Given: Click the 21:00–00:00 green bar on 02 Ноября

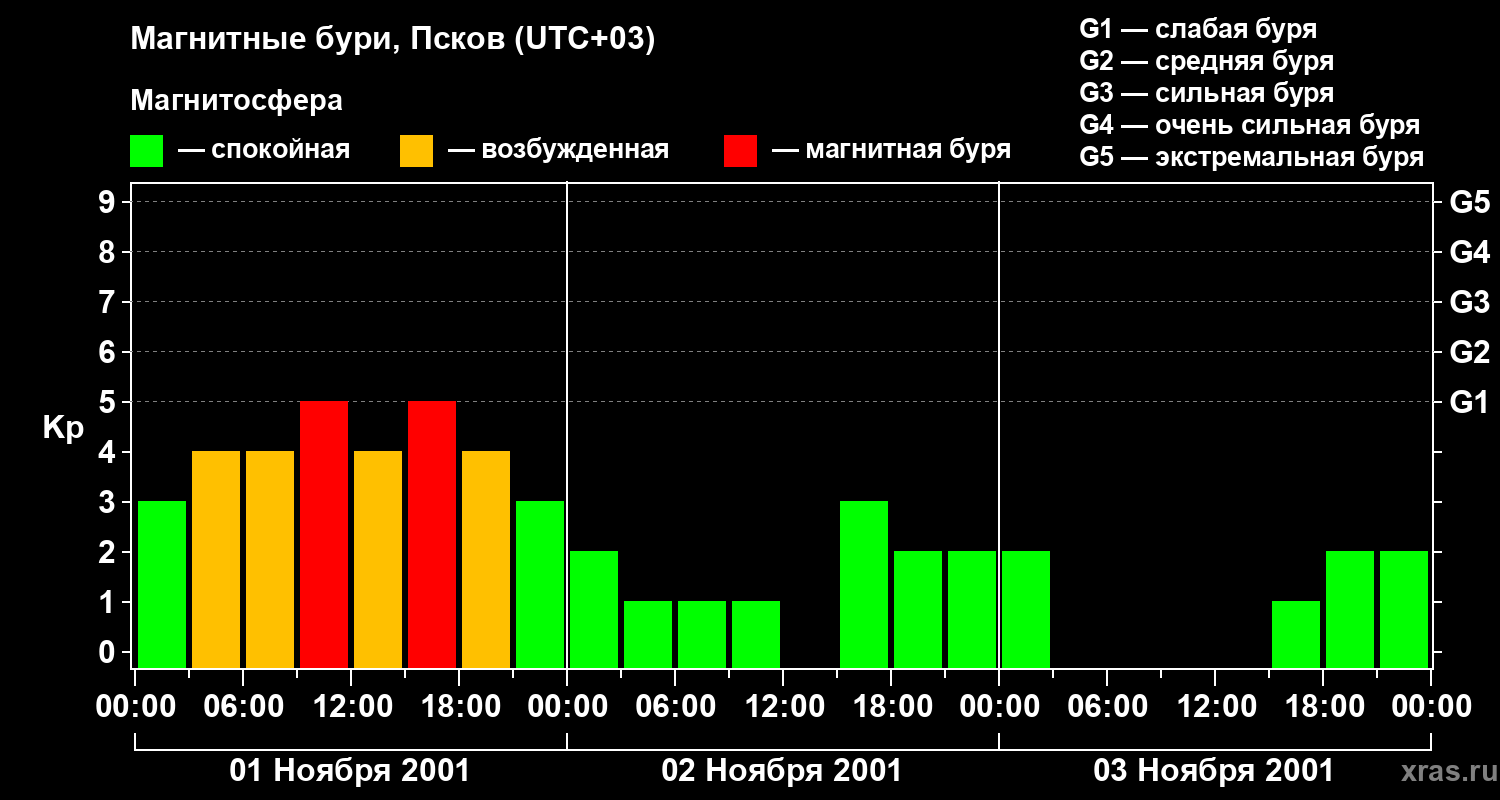Looking at the screenshot, I should [x=972, y=609].
